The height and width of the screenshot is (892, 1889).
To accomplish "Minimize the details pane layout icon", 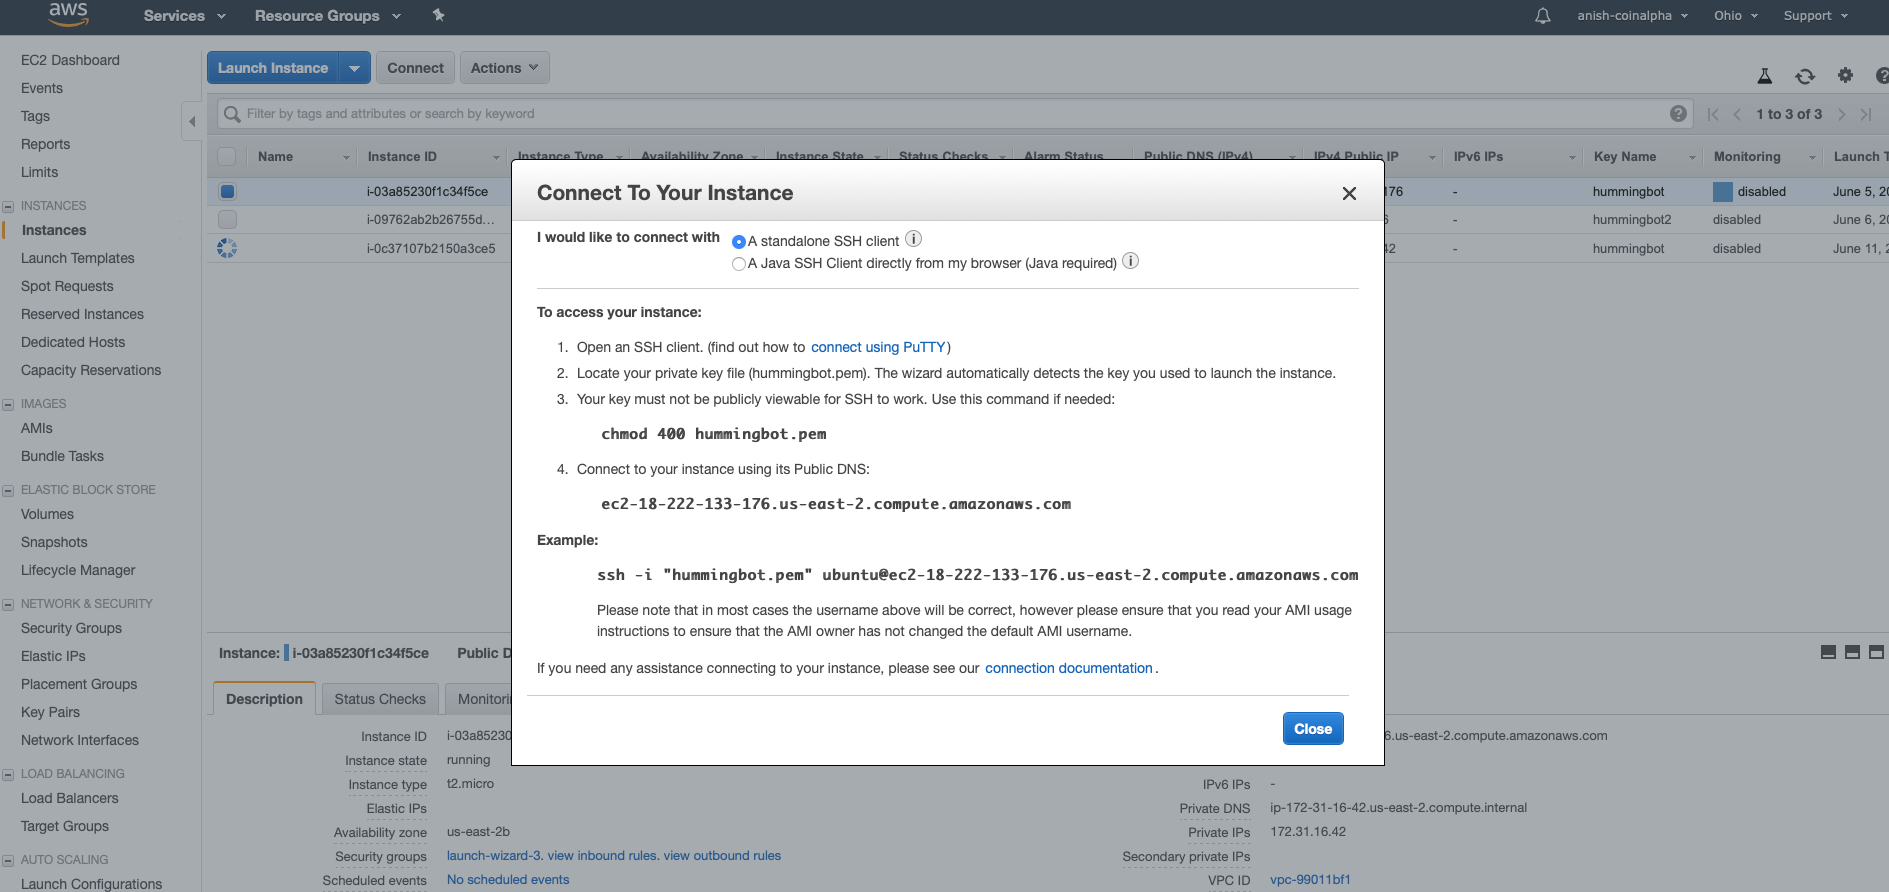I will (x=1828, y=652).
